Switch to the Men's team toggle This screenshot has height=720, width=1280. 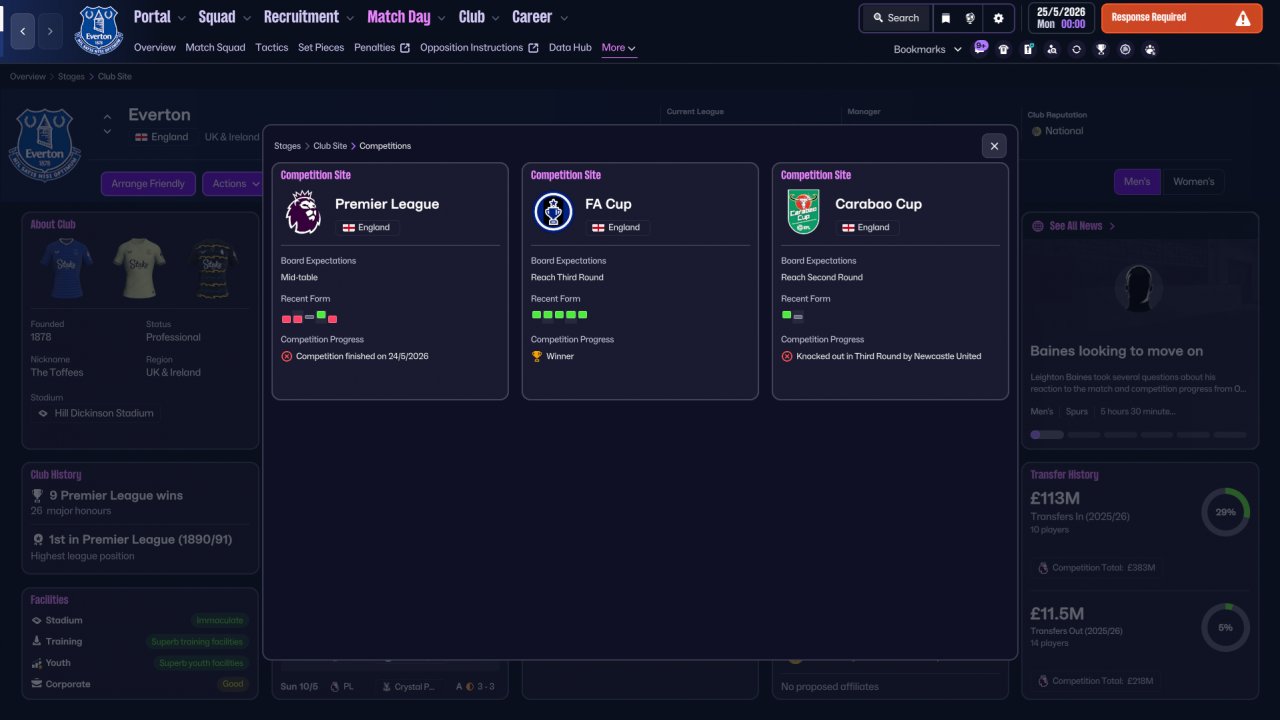(1137, 182)
